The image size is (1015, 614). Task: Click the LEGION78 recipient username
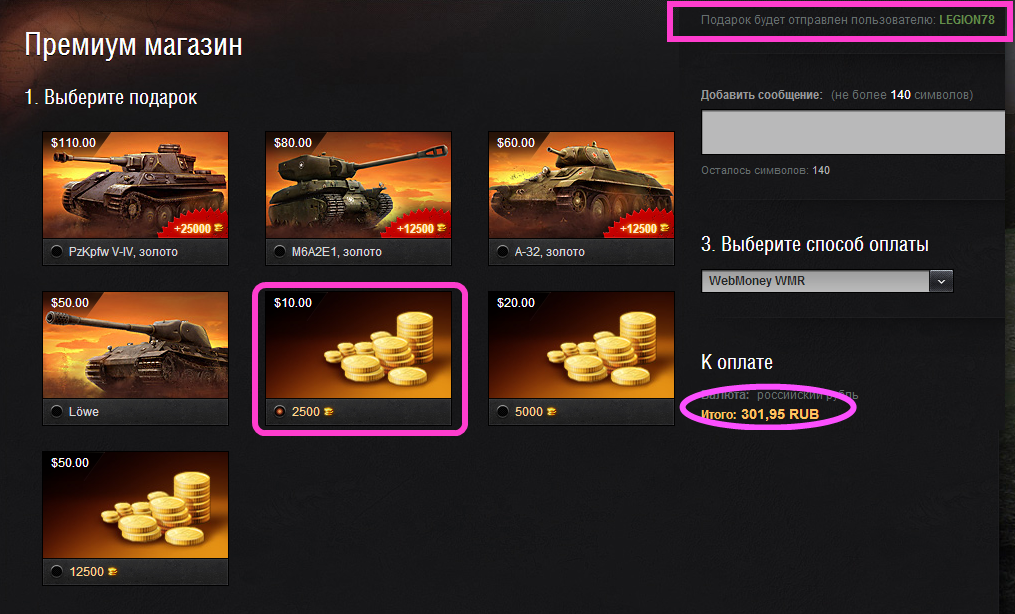coord(966,20)
